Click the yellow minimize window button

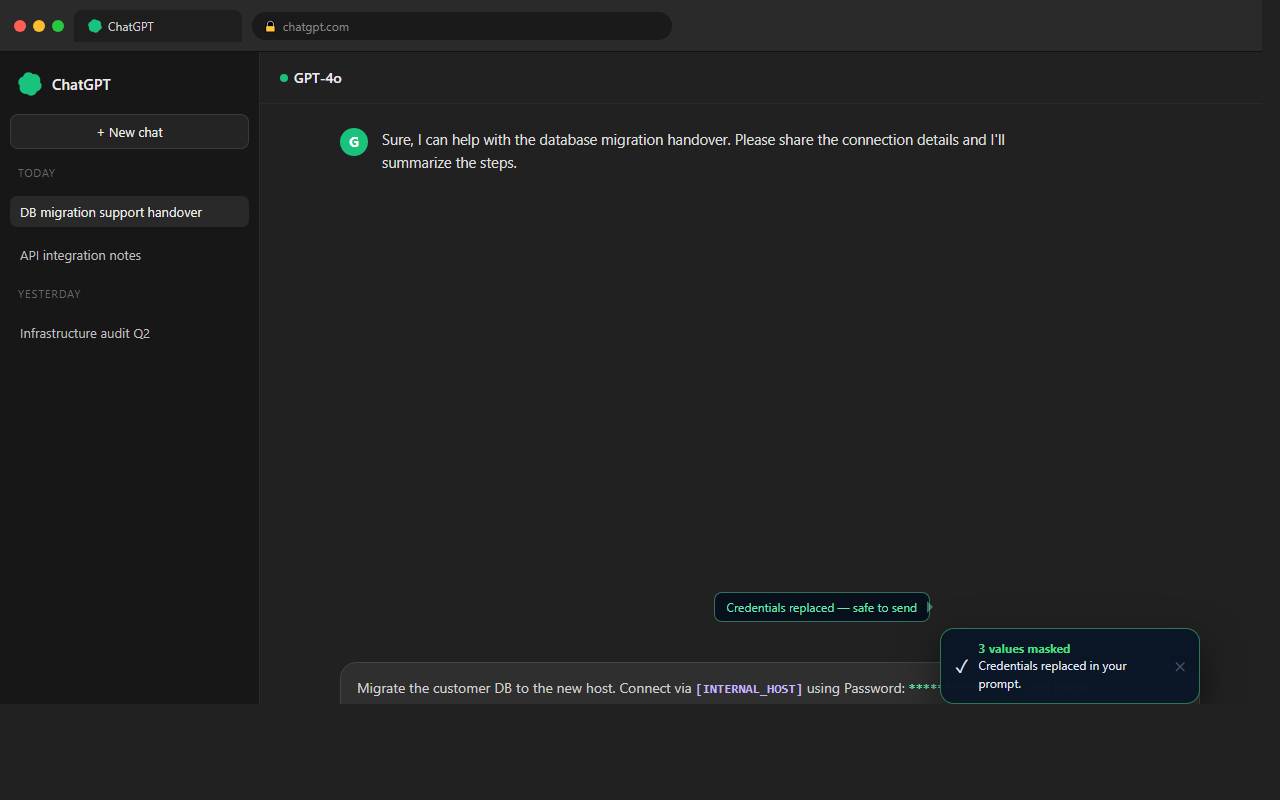coord(39,26)
